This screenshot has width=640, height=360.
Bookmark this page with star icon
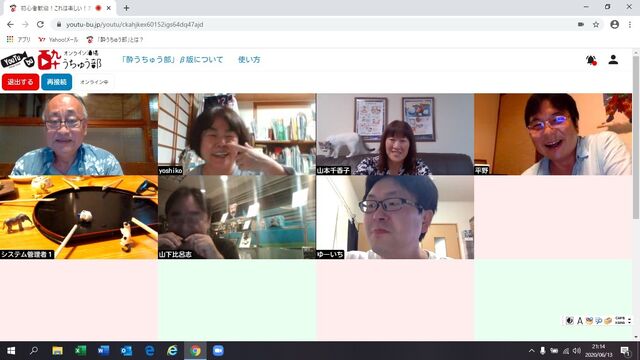[x=596, y=24]
